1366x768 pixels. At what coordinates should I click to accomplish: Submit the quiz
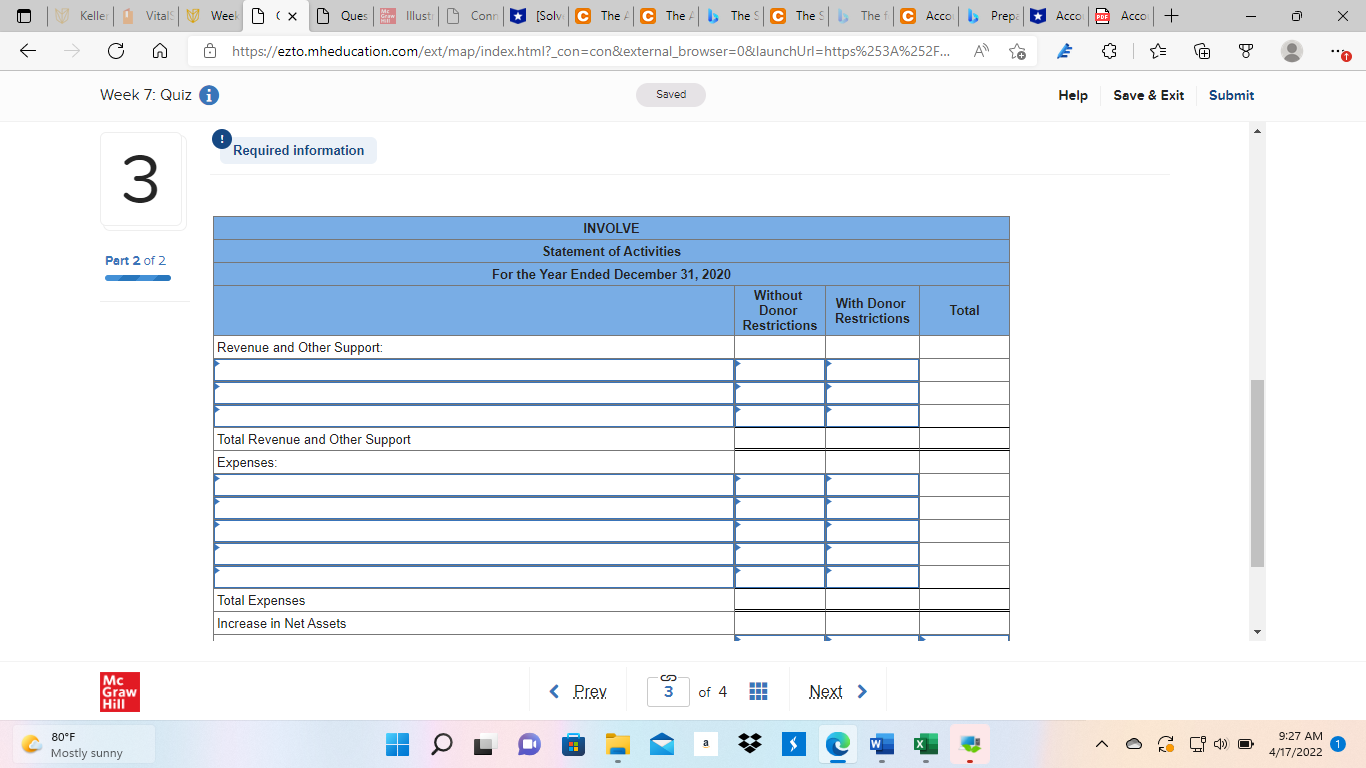1231,95
